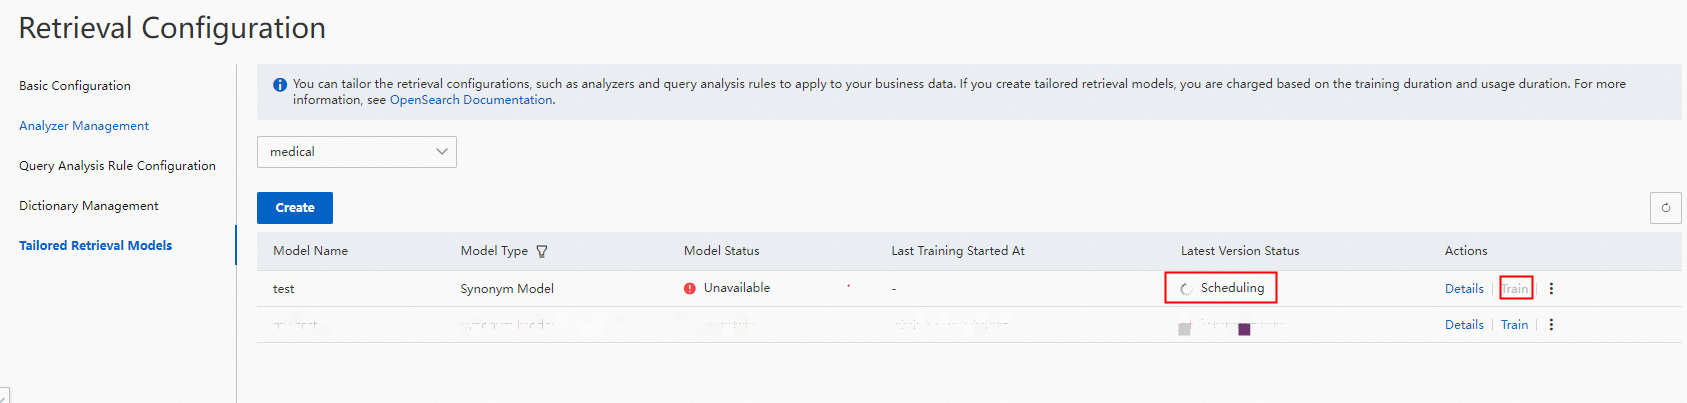The width and height of the screenshot is (1687, 403).
Task: Click the Model Name cell 'test'
Action: (284, 289)
